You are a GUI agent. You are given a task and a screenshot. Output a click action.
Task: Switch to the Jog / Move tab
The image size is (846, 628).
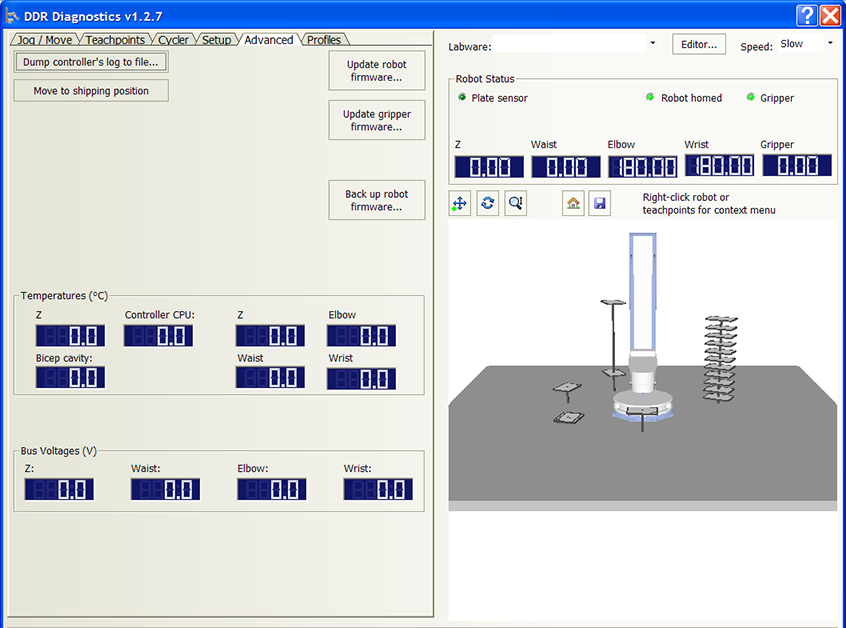click(44, 40)
